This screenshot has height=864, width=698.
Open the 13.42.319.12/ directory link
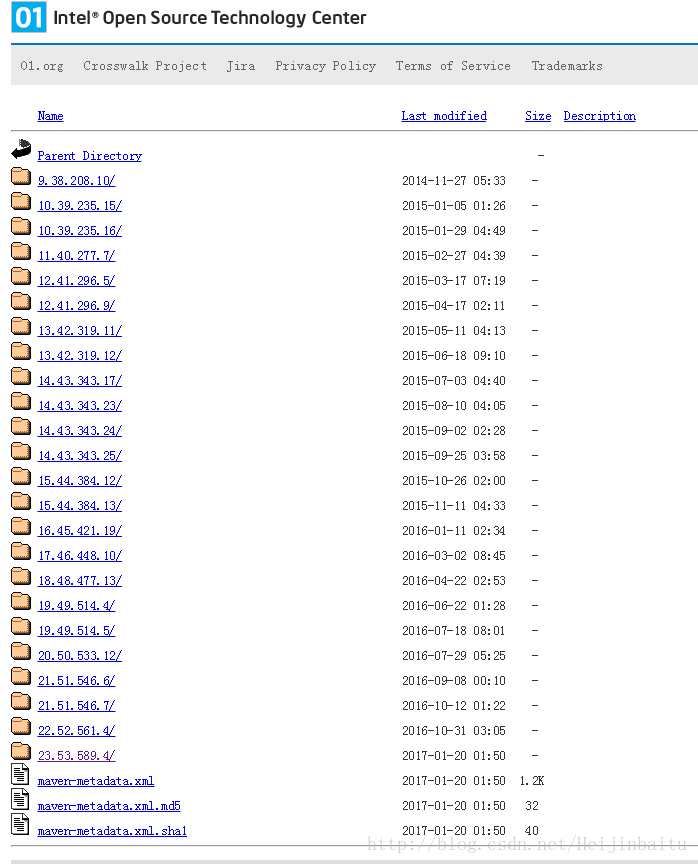click(80, 356)
